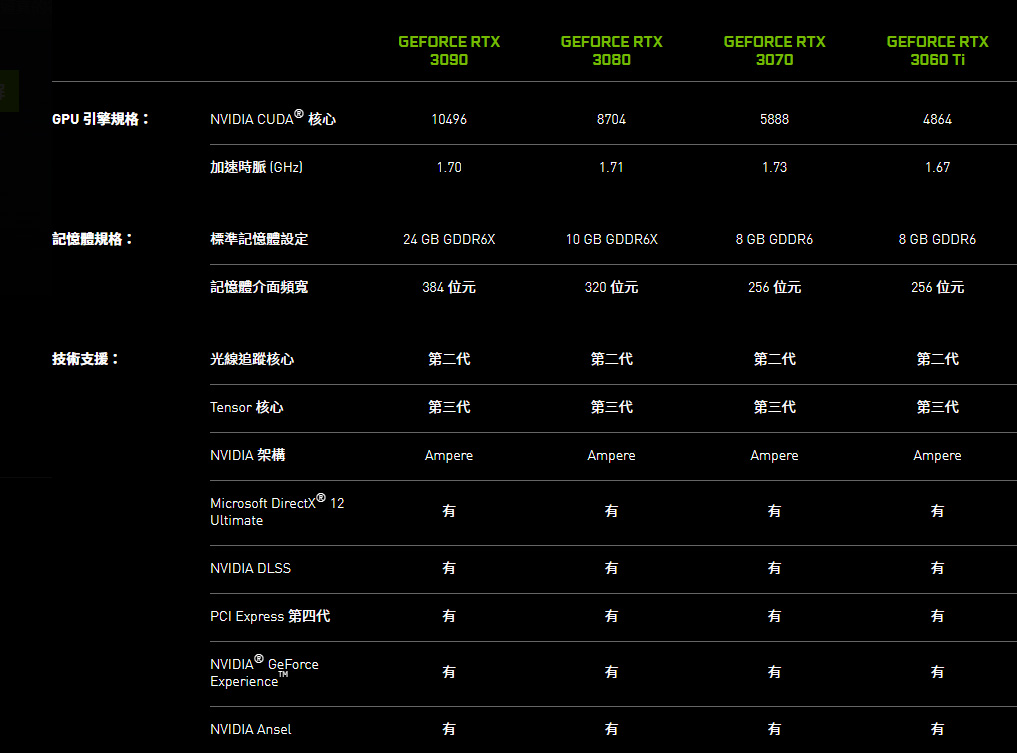
Task: Click the GeForce RTX 3090 column header
Action: click(x=449, y=51)
